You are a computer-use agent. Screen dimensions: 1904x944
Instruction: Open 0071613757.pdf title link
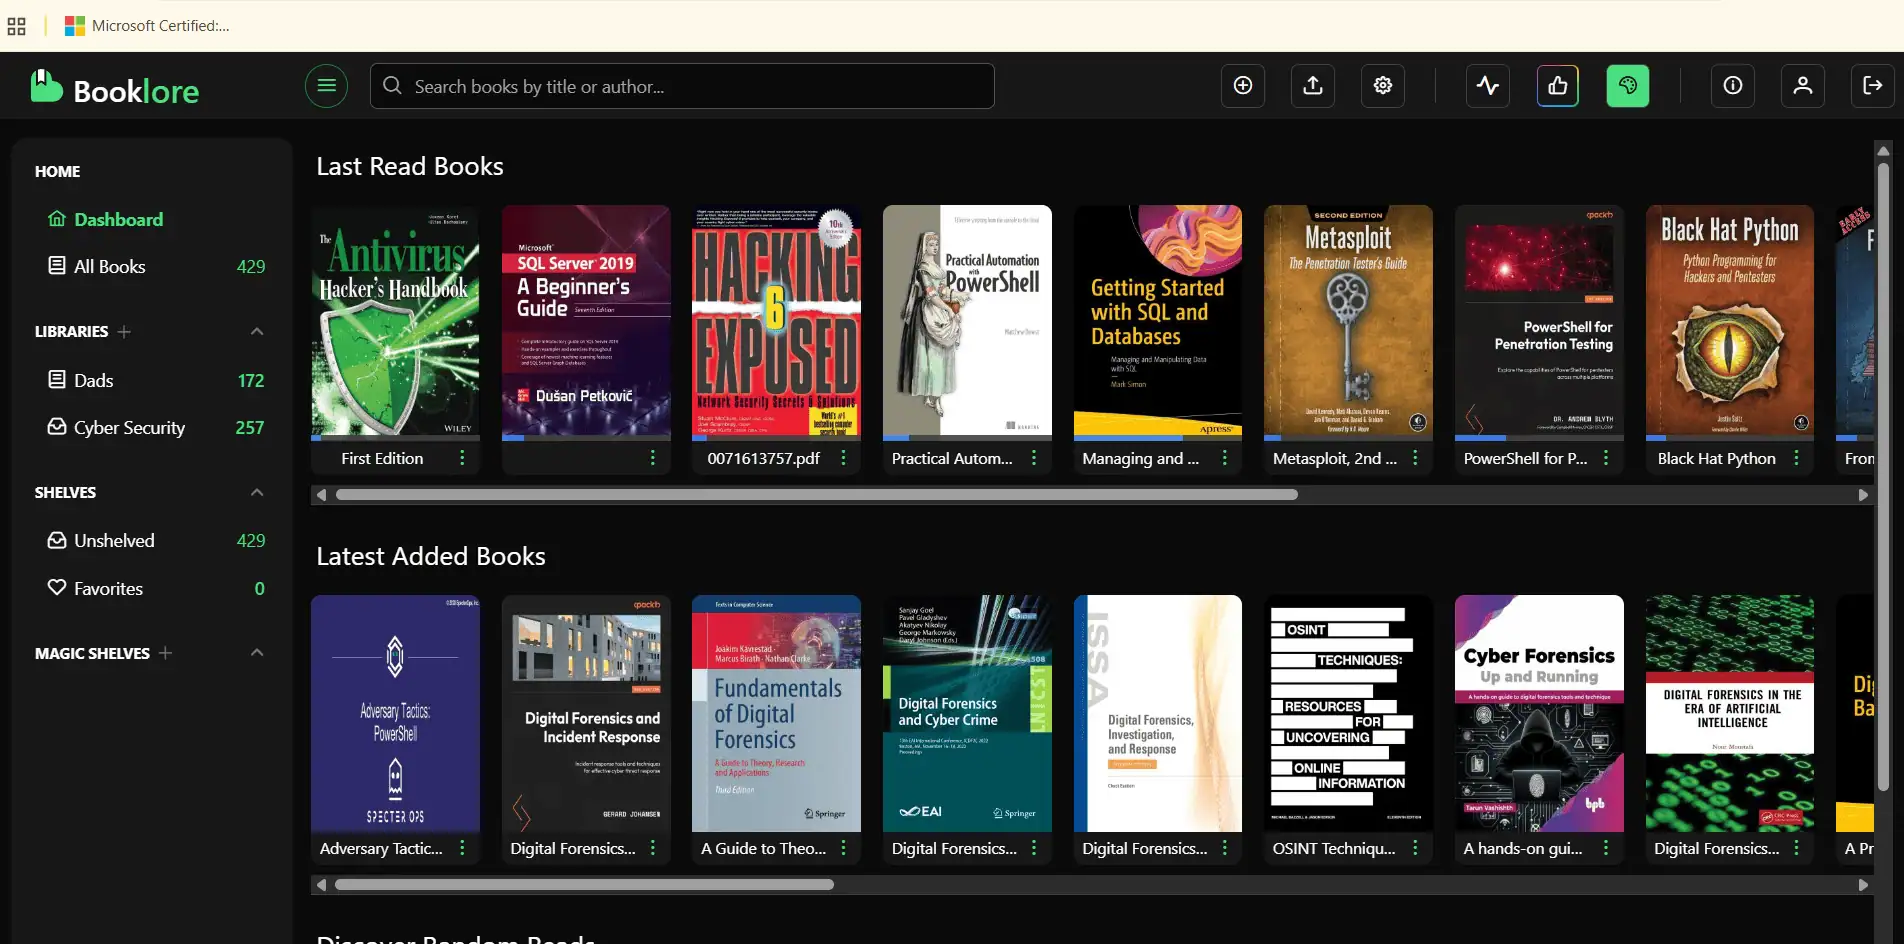(x=763, y=458)
